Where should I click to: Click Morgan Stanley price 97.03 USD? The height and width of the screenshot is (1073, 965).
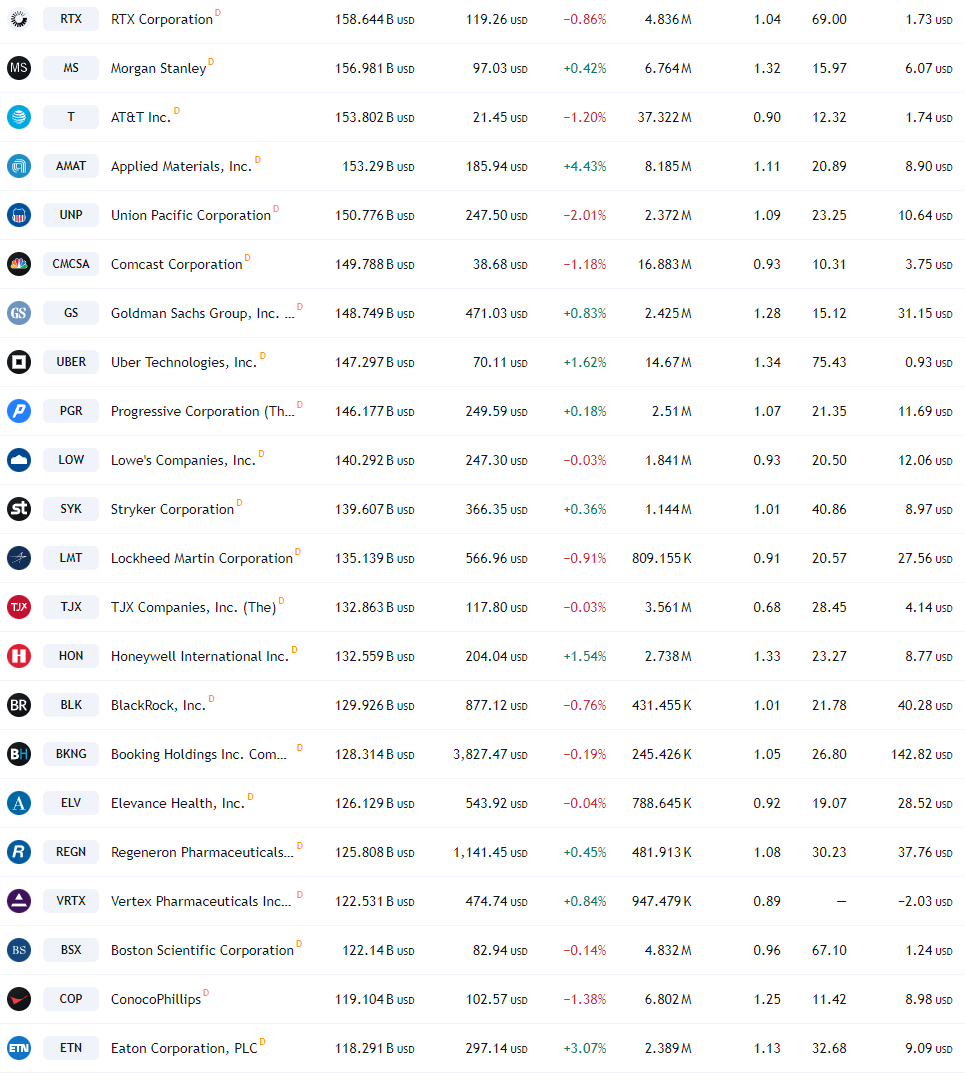click(500, 68)
